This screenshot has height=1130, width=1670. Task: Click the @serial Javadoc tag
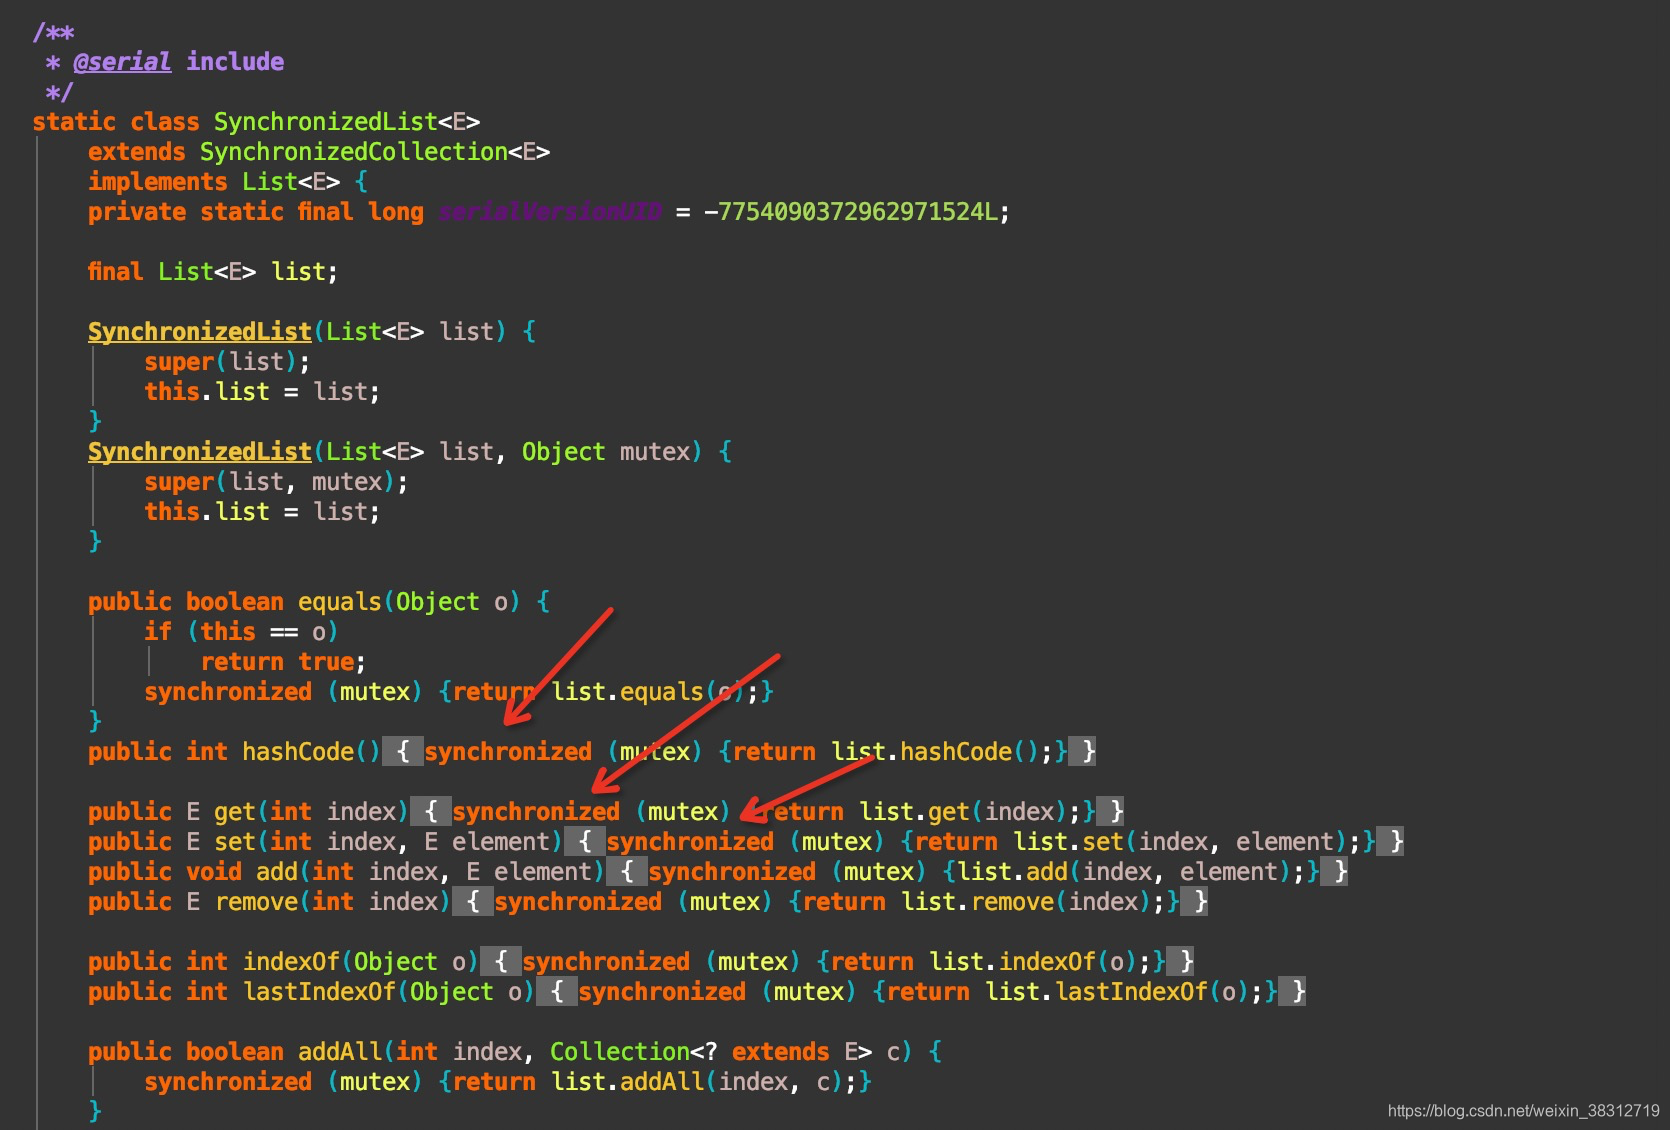pos(122,62)
